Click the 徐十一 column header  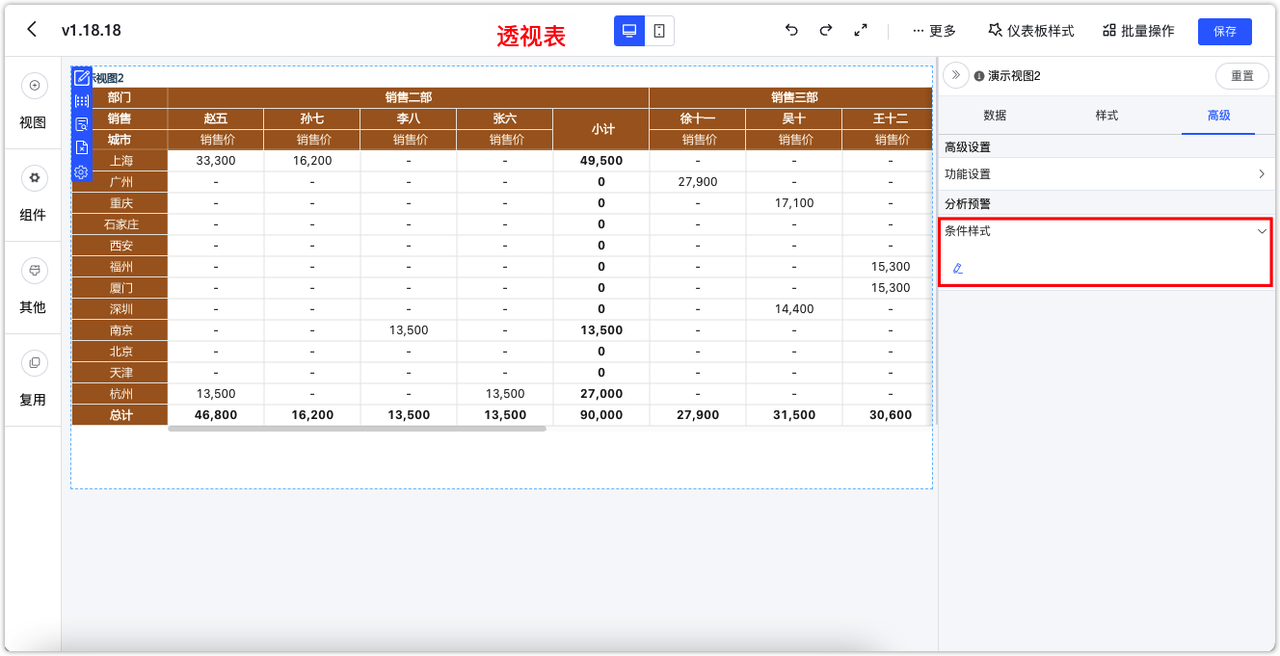pyautogui.click(x=698, y=118)
